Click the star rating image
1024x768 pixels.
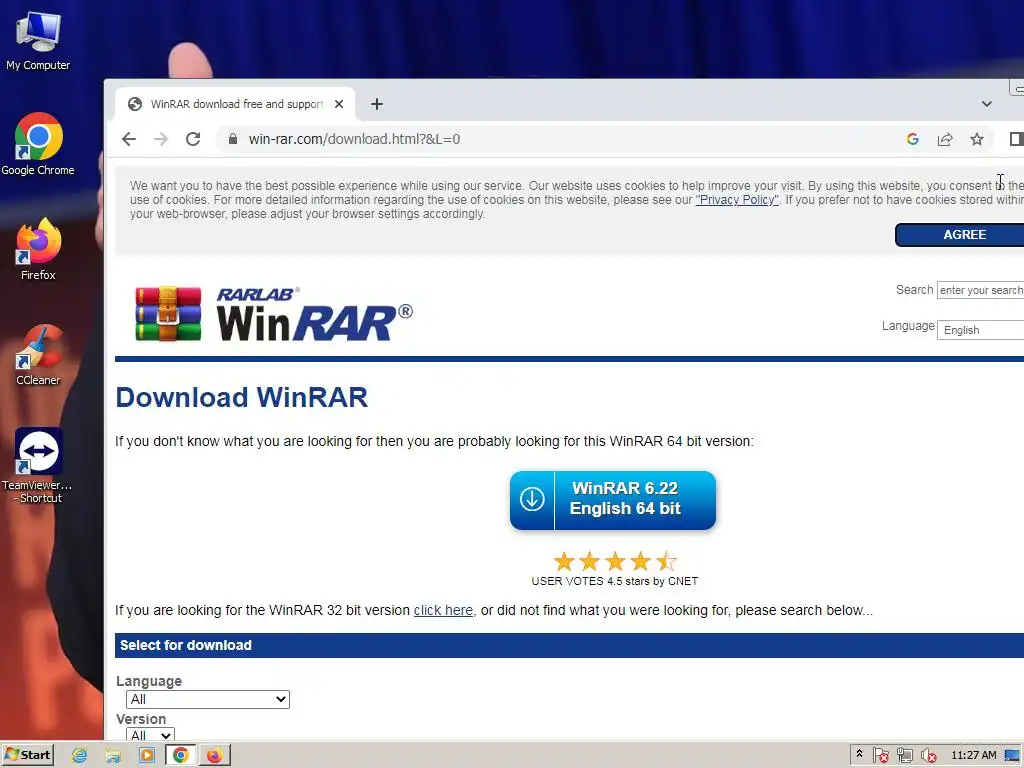click(615, 561)
